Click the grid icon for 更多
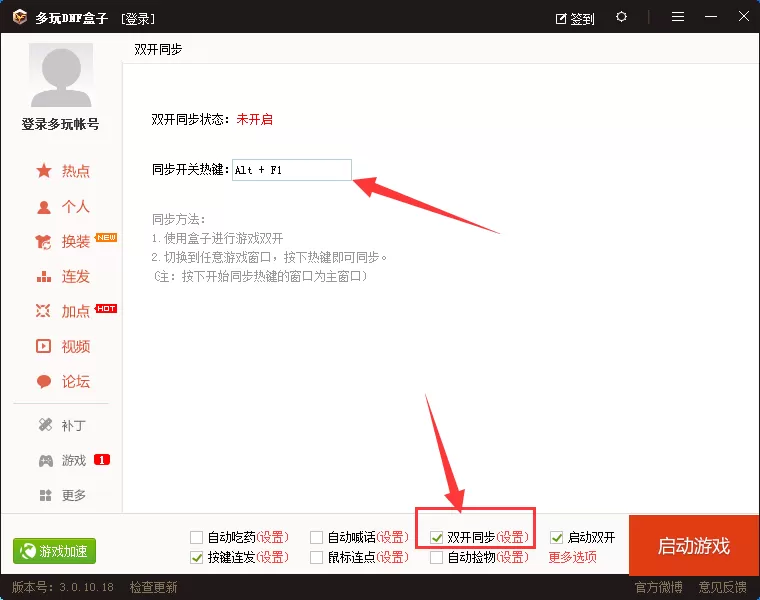 click(x=45, y=495)
